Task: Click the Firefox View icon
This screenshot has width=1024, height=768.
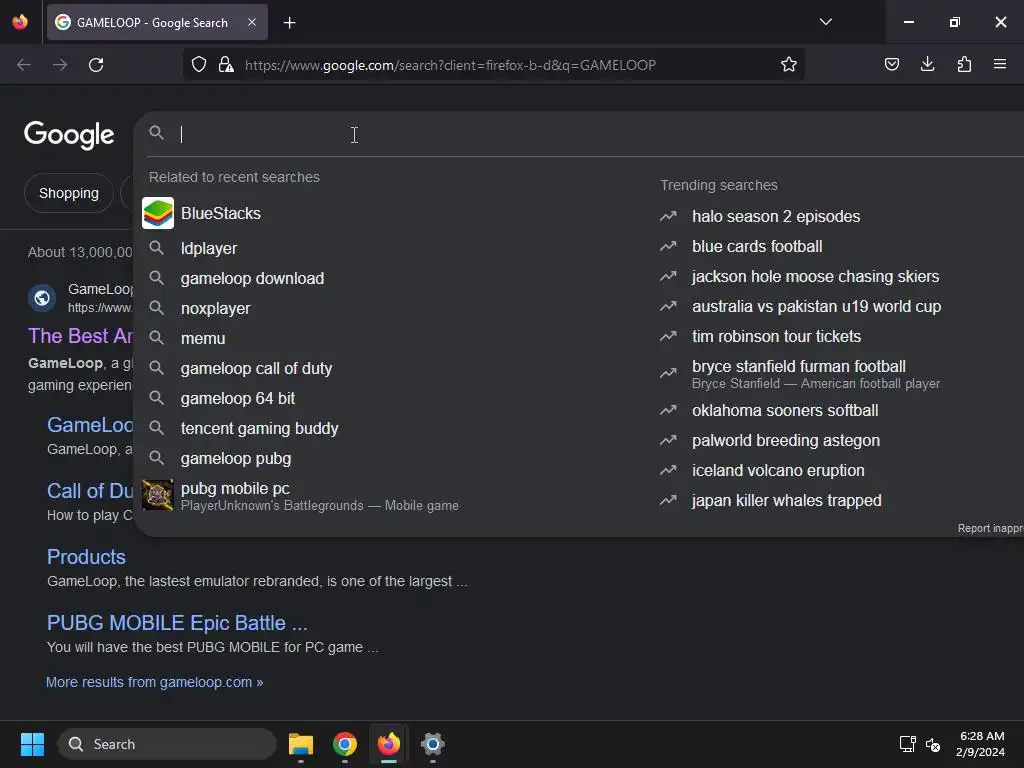Action: (x=20, y=22)
